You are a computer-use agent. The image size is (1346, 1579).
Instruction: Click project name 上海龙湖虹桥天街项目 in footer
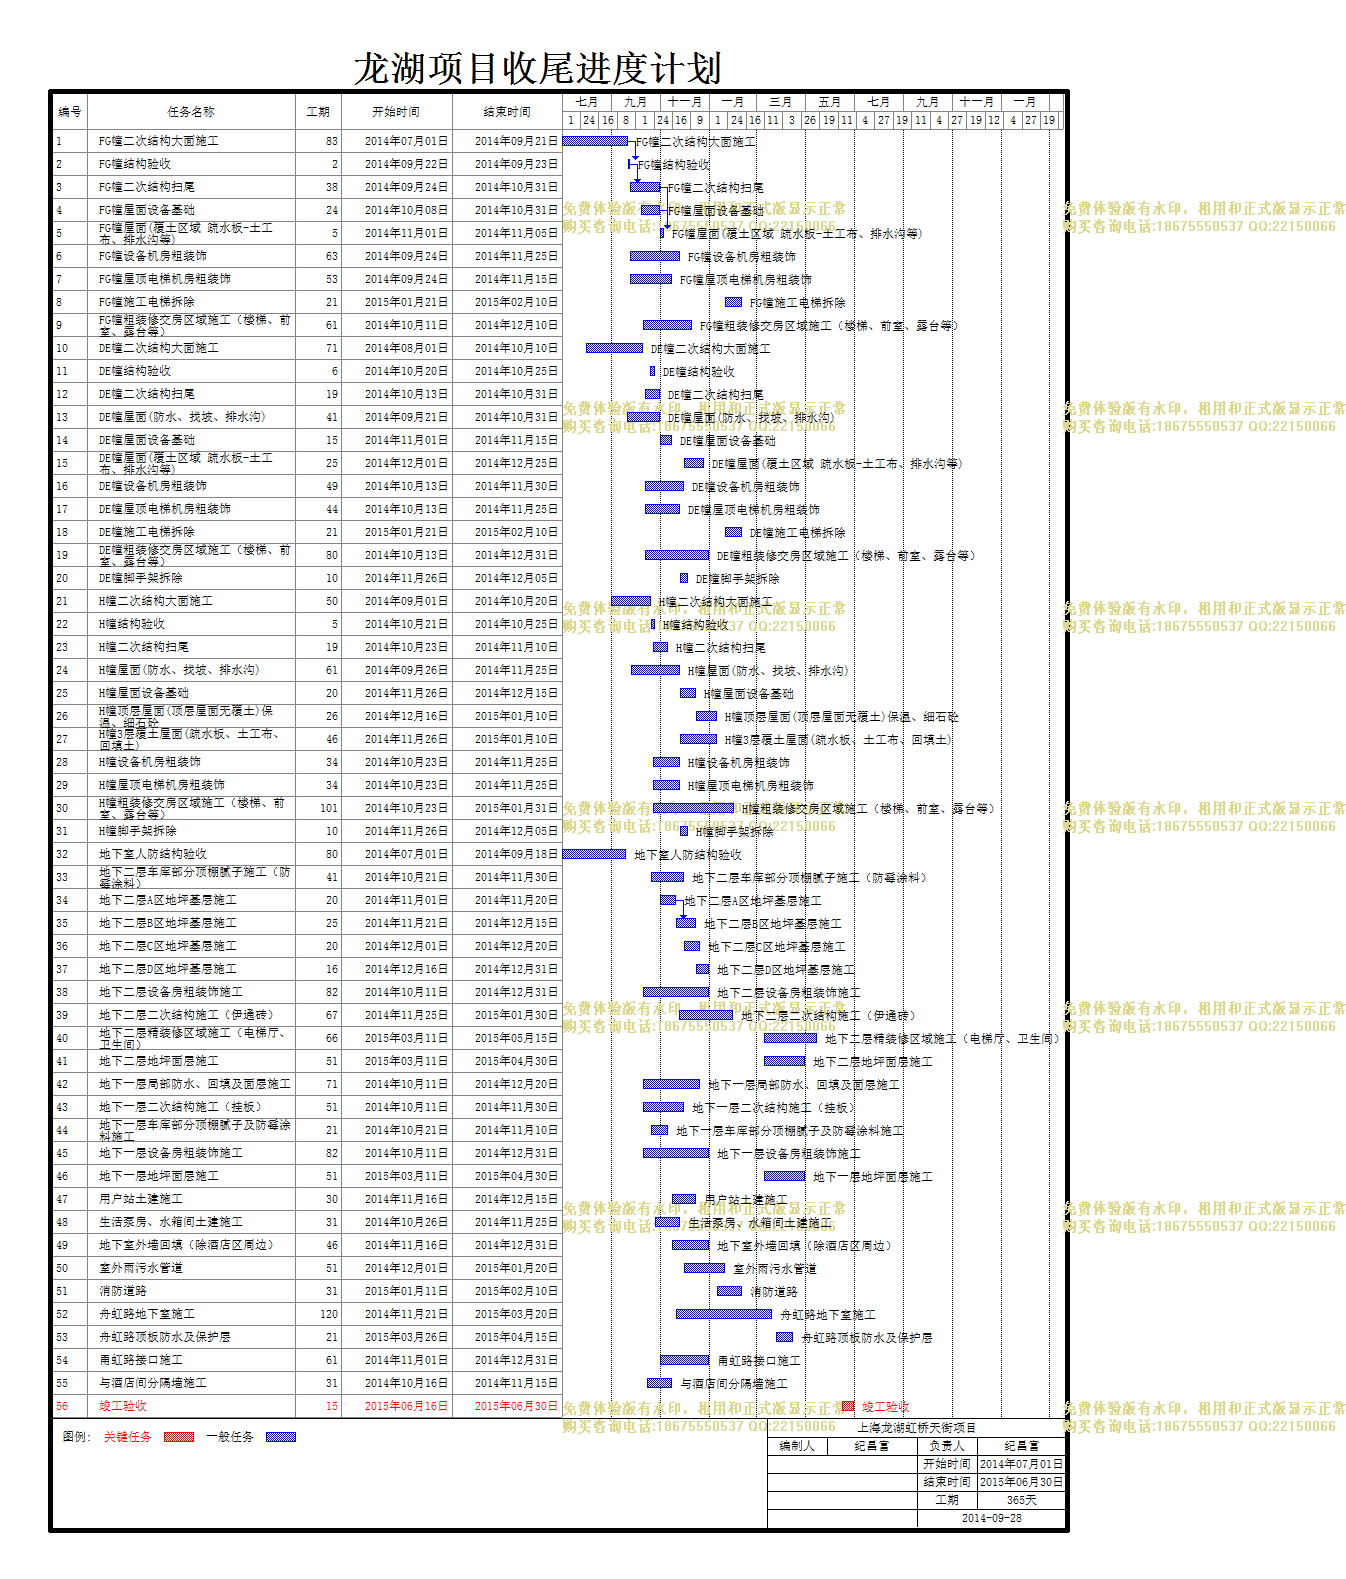917,1428
